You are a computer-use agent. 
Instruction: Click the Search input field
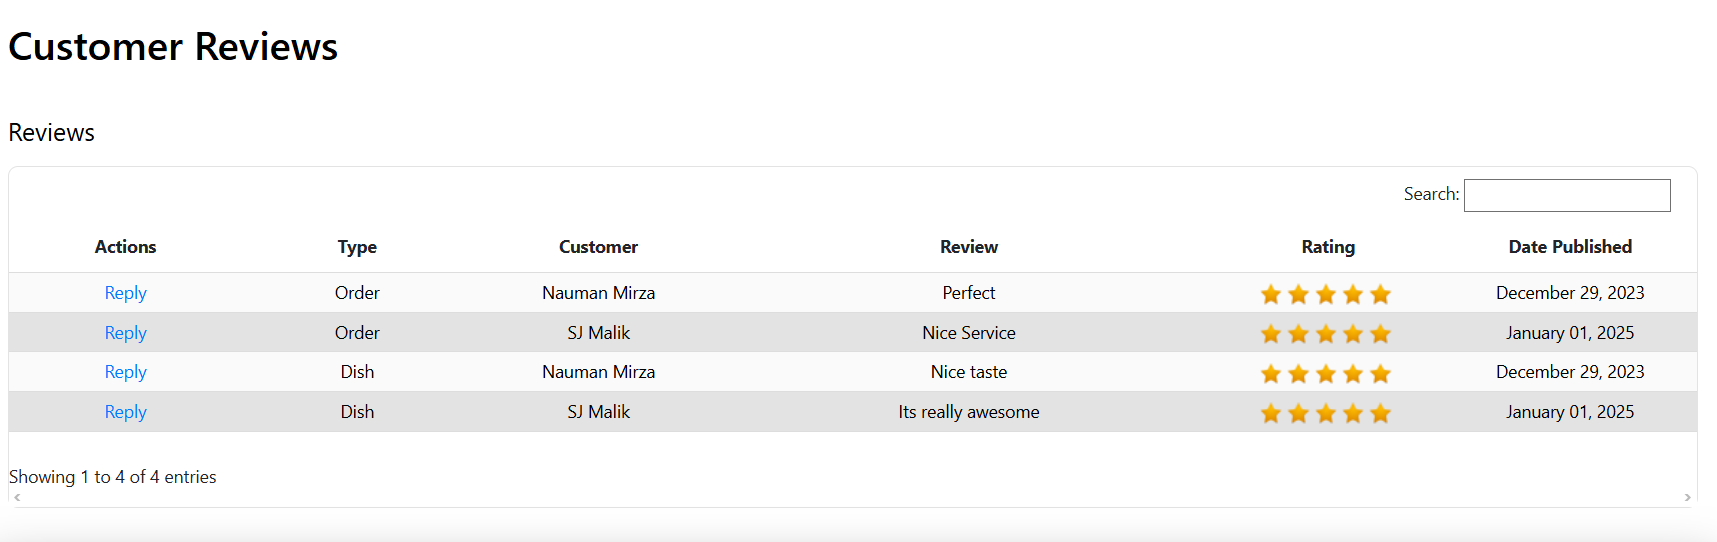[1566, 195]
